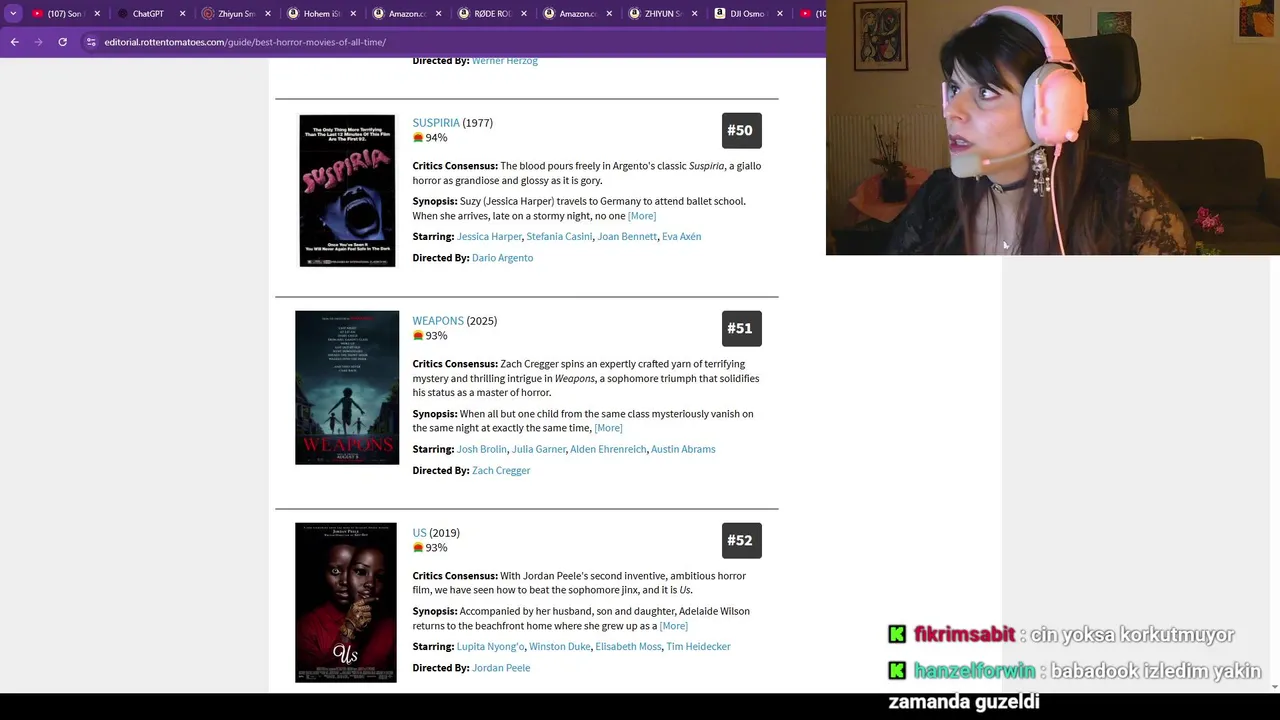Viewport: 1280px width, 720px height.
Task: Click the #50 rank badge
Action: pyautogui.click(x=741, y=131)
